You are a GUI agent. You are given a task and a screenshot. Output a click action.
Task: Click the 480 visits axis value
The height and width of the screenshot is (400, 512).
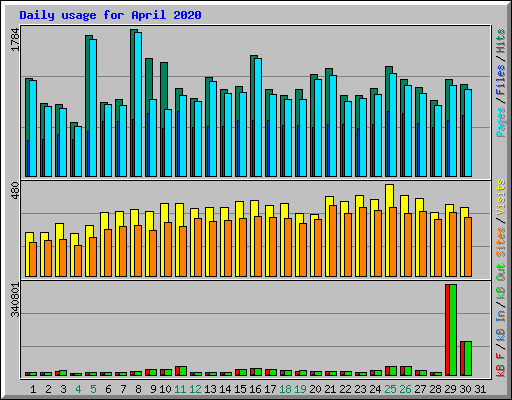(x=15, y=191)
